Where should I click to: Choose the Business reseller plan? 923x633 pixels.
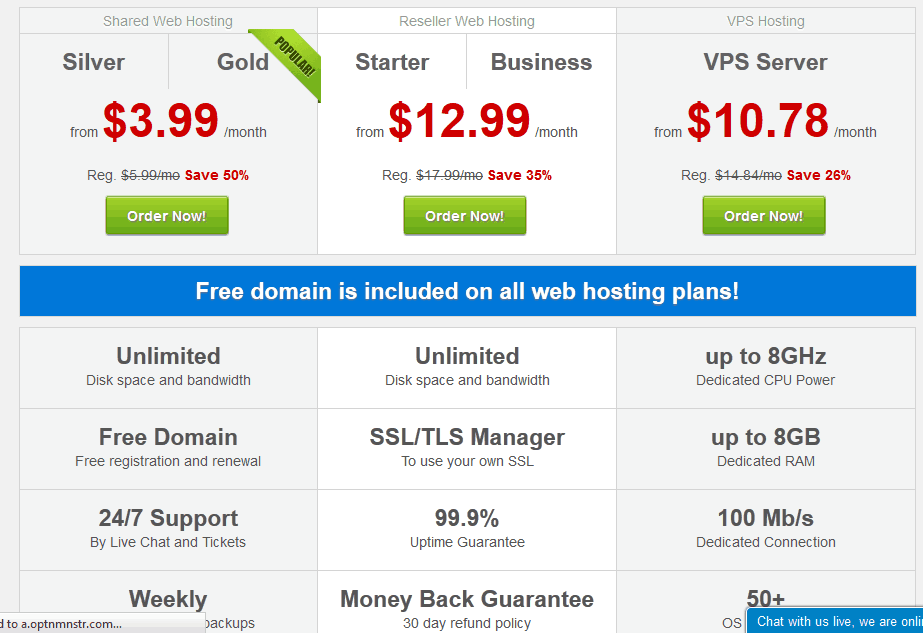[541, 62]
